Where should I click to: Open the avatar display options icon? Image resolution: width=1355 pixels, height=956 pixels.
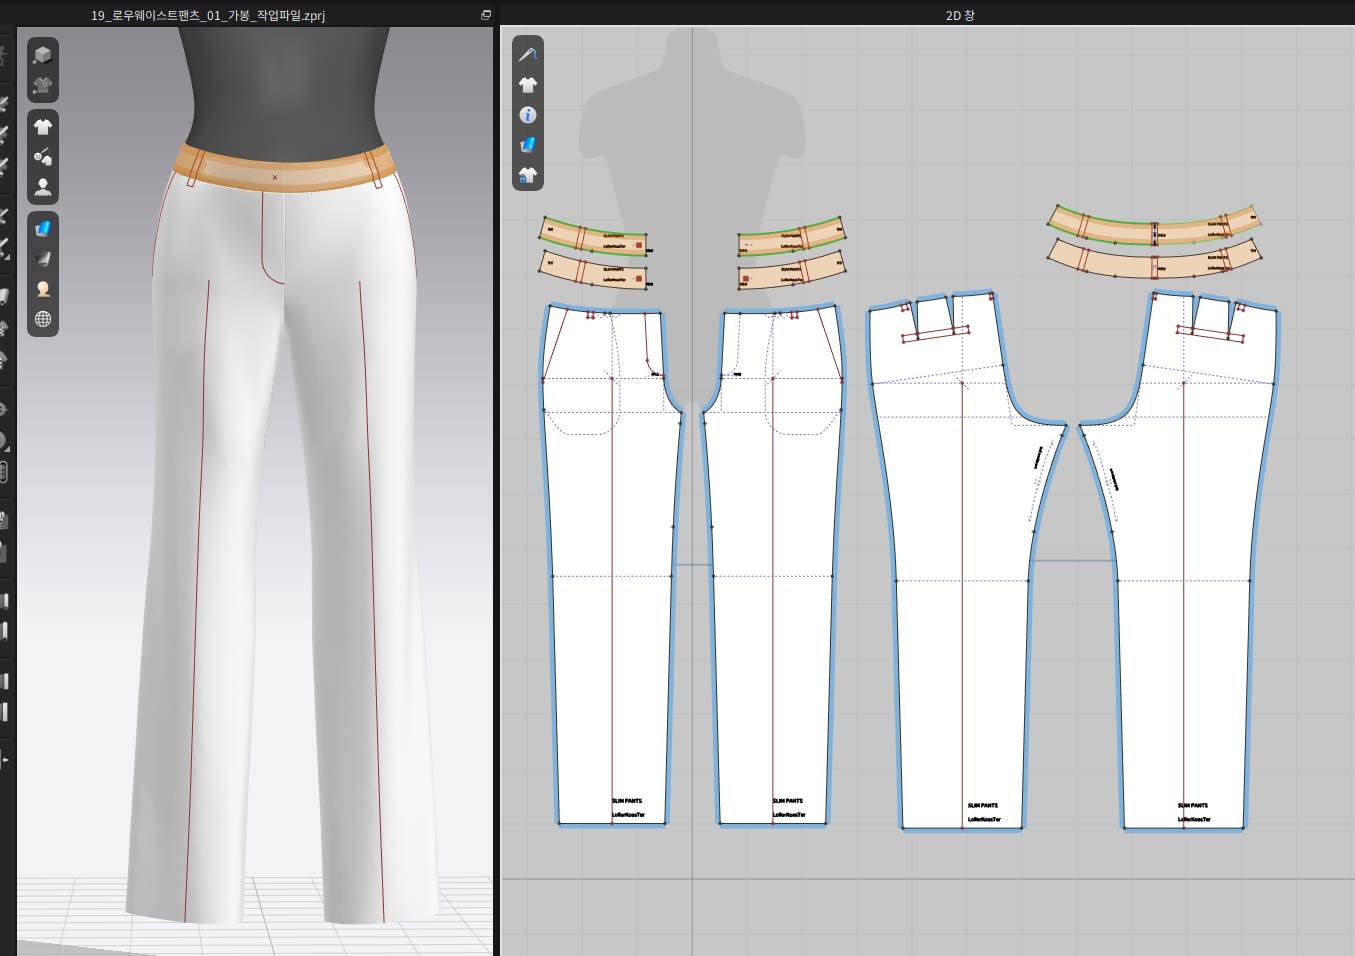click(42, 187)
